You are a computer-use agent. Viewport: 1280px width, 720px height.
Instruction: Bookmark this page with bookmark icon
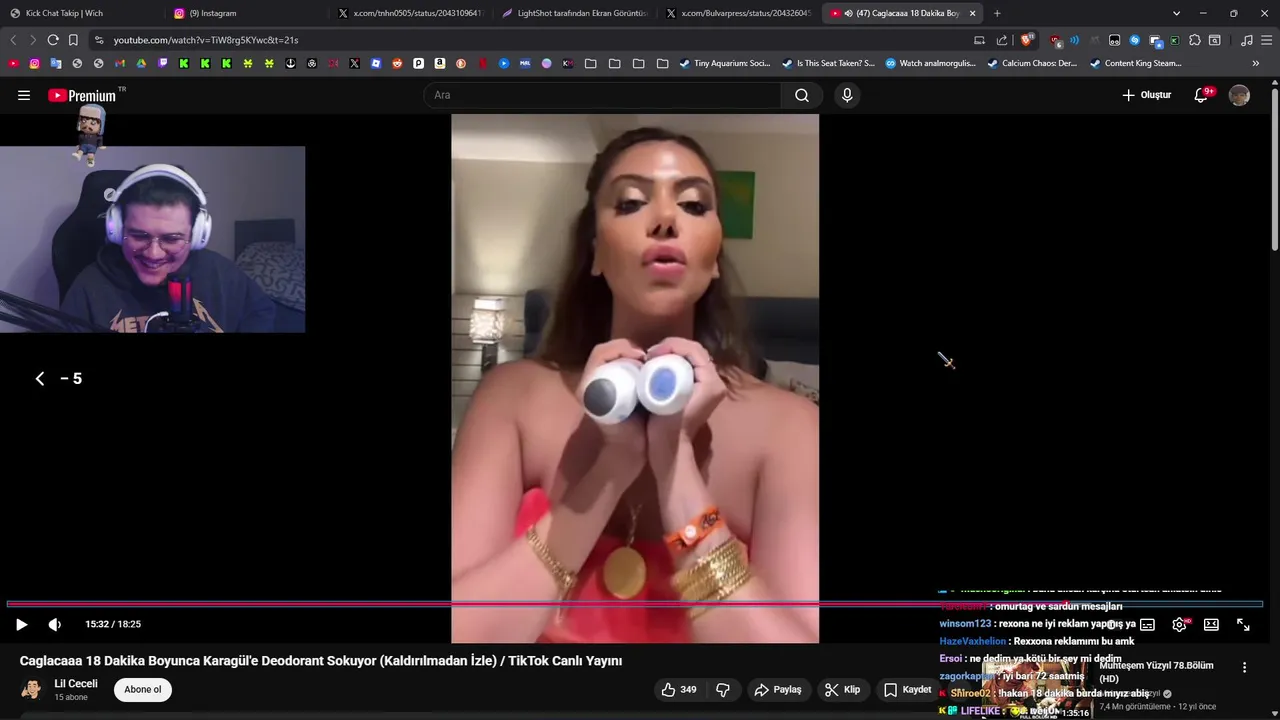pyautogui.click(x=73, y=40)
